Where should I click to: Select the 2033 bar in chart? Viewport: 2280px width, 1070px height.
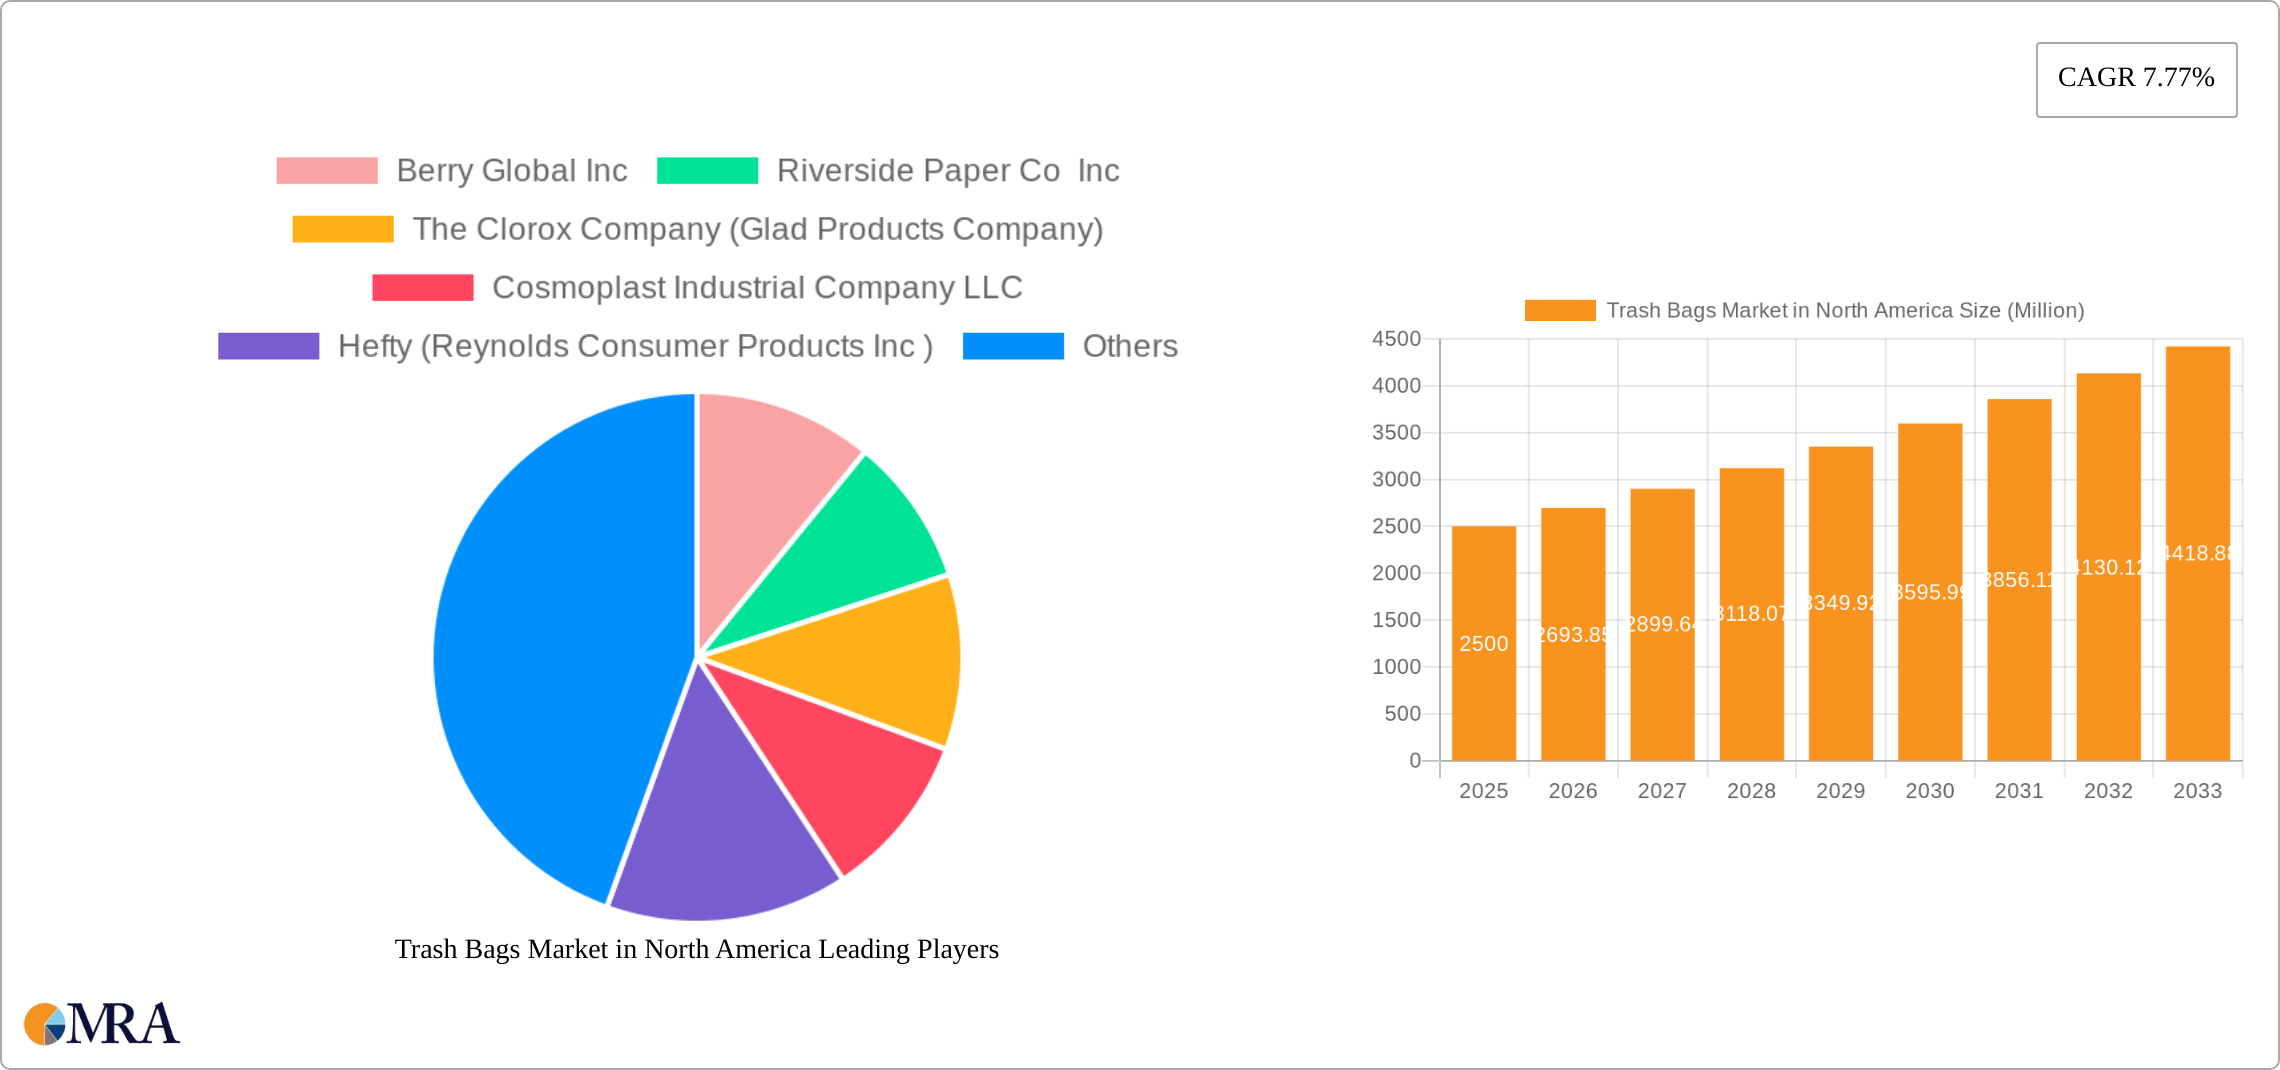coord(2197,553)
